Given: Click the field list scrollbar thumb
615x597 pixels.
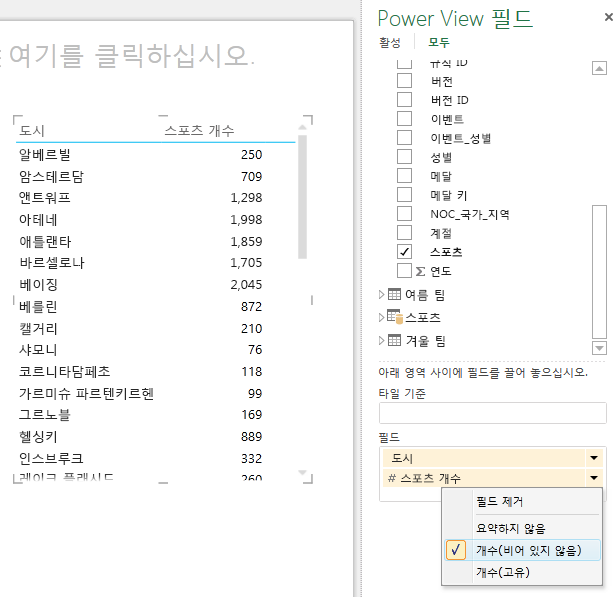Looking at the screenshot, I should pyautogui.click(x=599, y=271).
